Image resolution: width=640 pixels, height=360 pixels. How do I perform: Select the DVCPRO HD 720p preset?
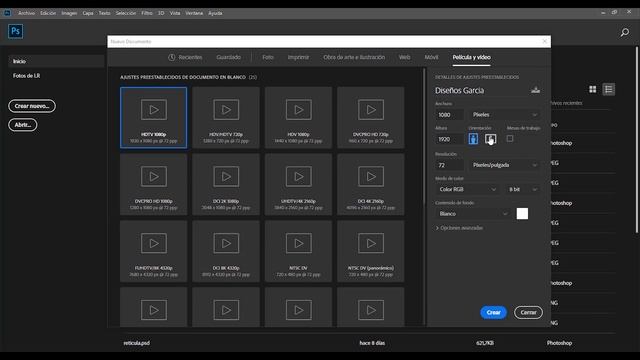pos(371,118)
